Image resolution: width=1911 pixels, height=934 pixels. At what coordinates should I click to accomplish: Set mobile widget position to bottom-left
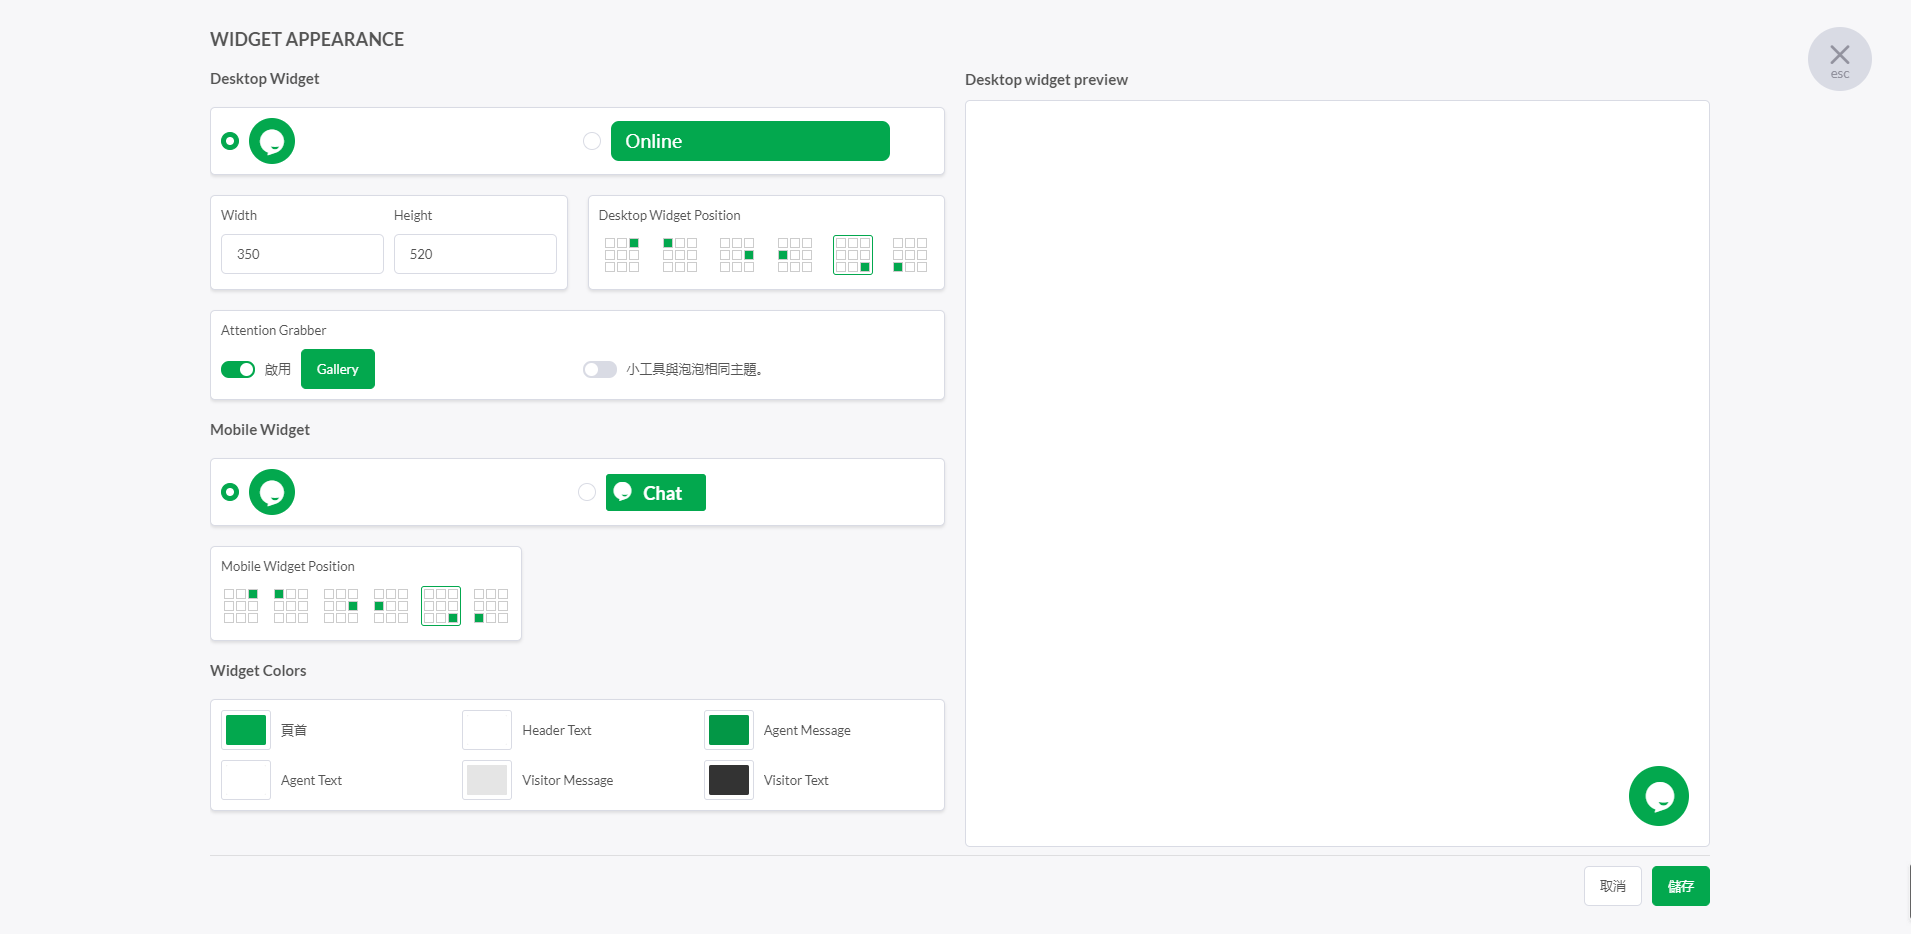[491, 606]
